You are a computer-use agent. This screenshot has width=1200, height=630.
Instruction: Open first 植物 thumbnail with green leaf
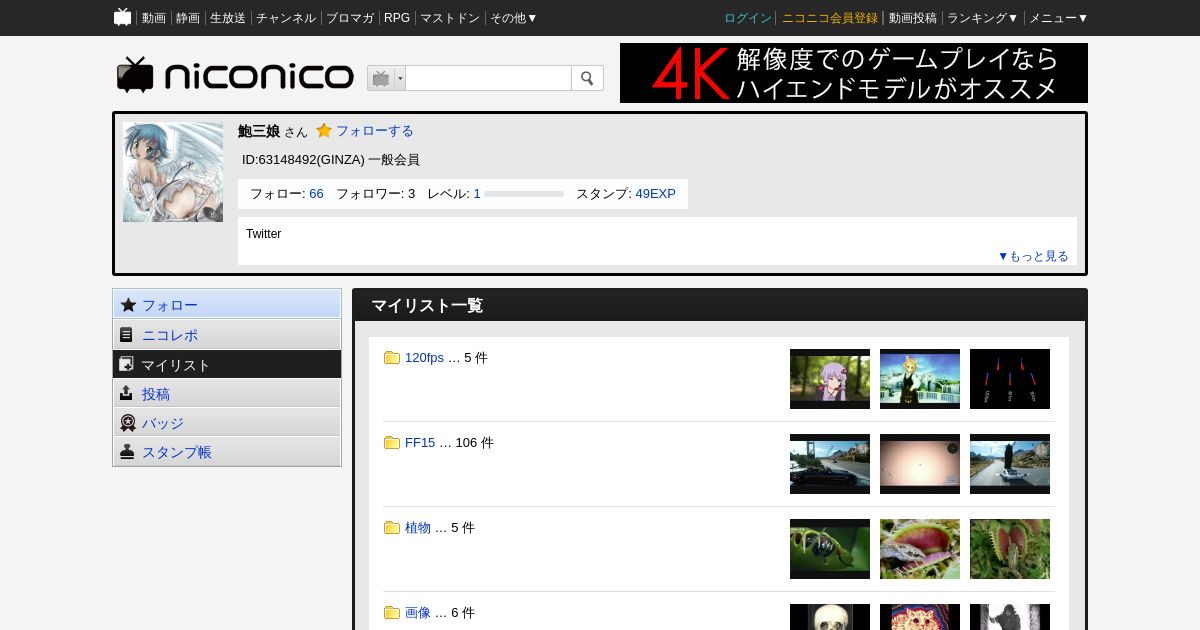pos(830,549)
